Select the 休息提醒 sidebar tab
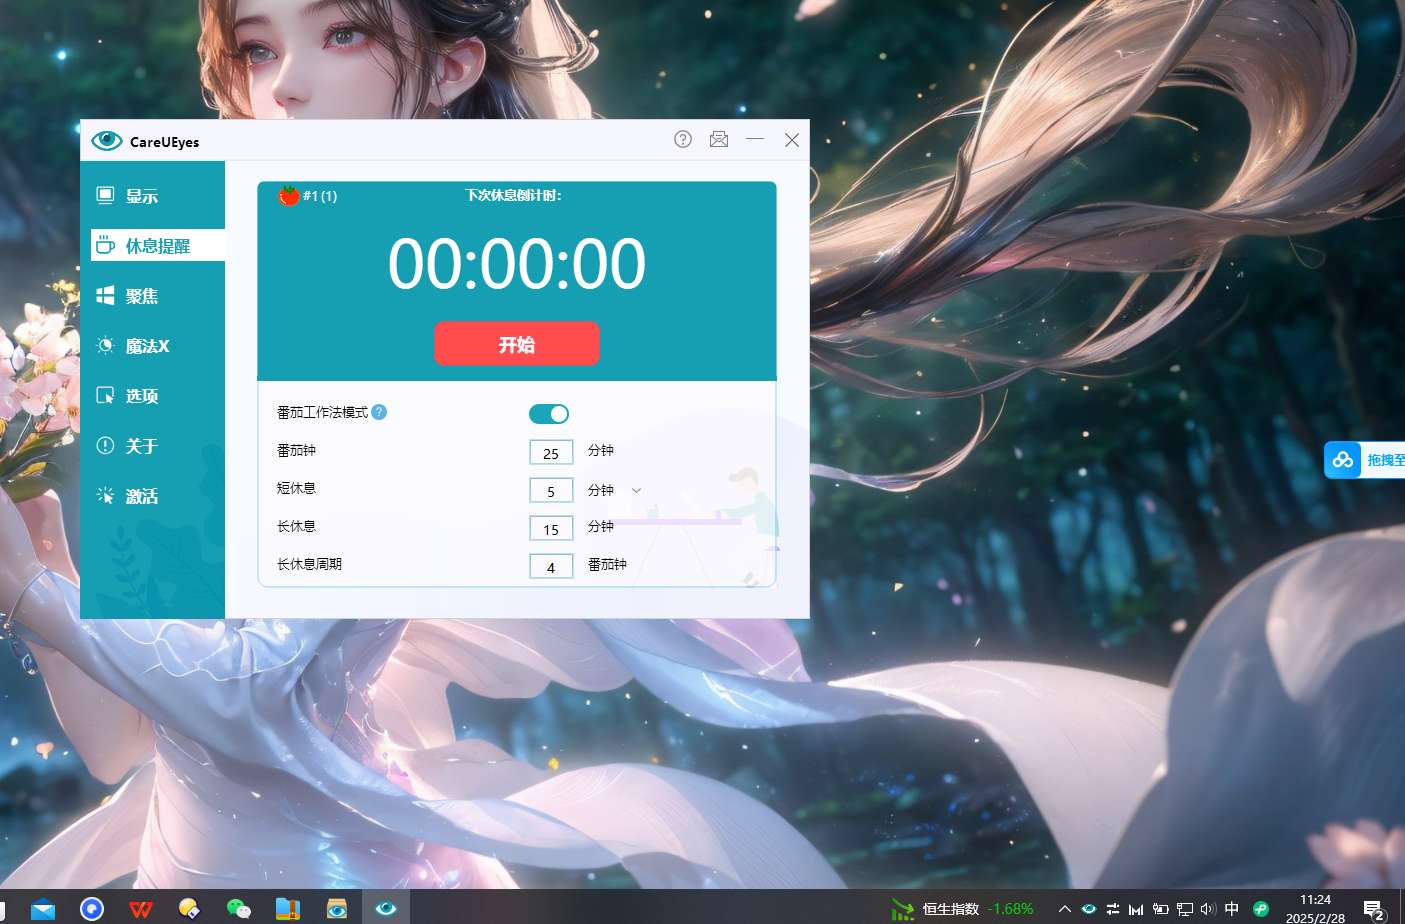The width and height of the screenshot is (1405, 924). coord(157,246)
